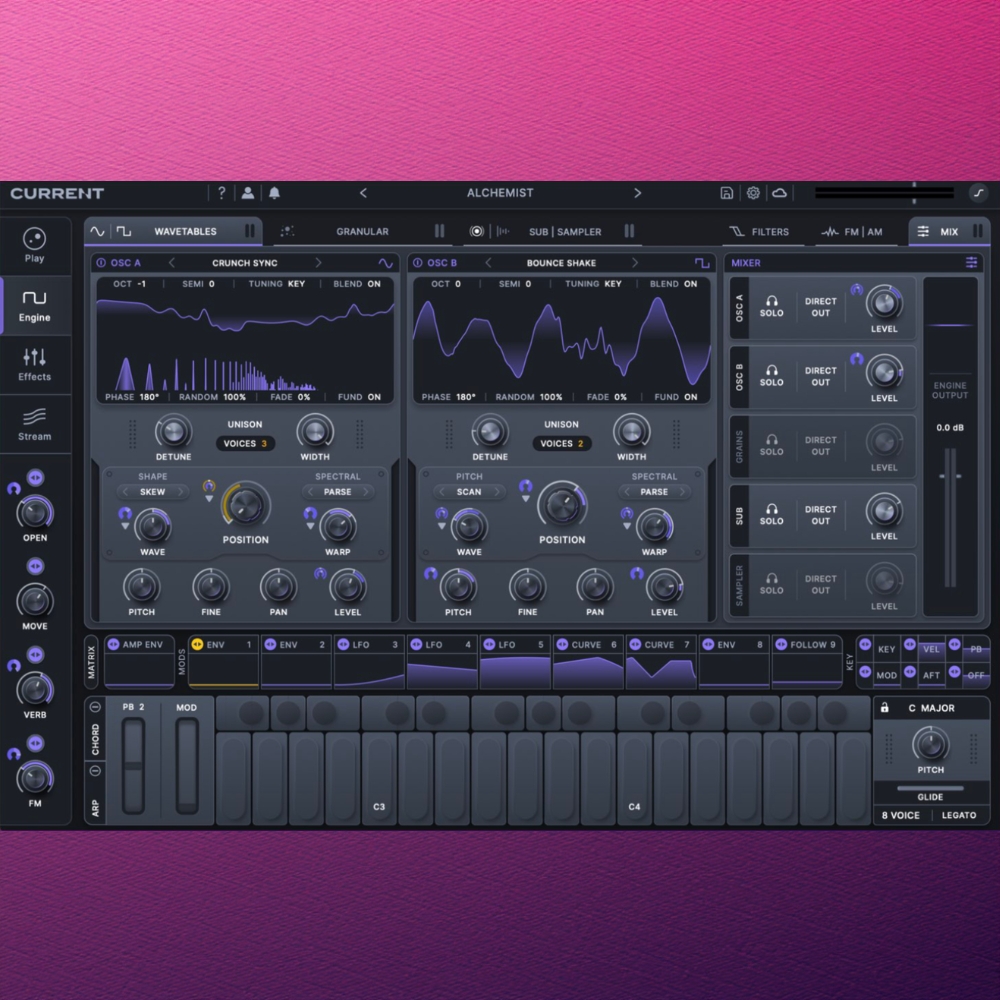Open the user account icon
This screenshot has height=1000, width=1000.
click(x=247, y=193)
